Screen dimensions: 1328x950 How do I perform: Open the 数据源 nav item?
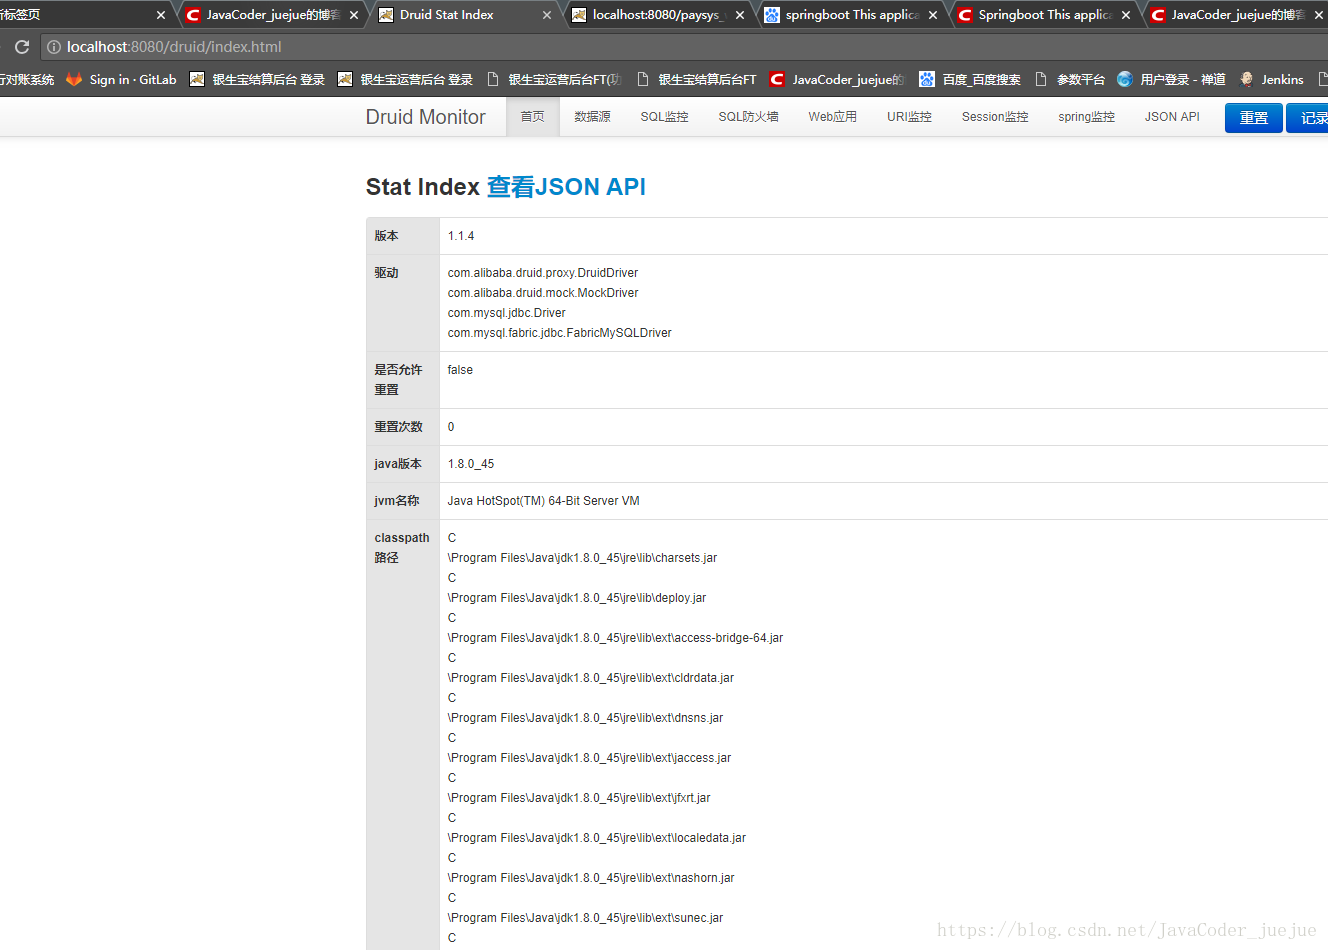(x=592, y=117)
